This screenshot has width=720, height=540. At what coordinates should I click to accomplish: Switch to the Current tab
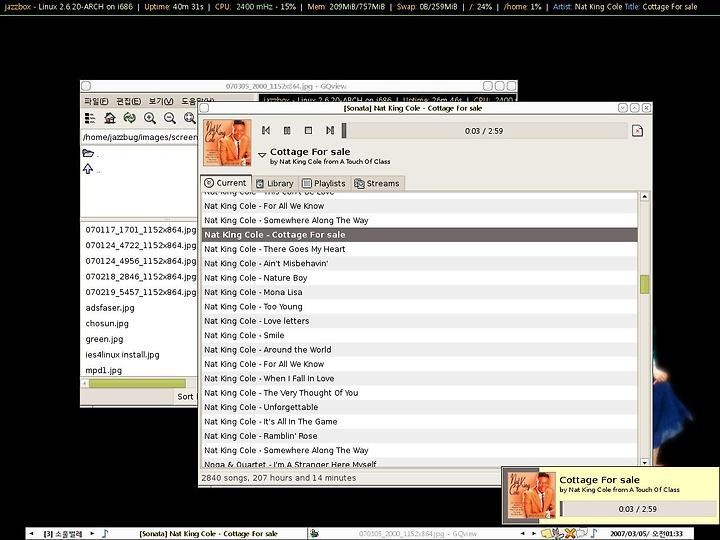click(x=226, y=183)
